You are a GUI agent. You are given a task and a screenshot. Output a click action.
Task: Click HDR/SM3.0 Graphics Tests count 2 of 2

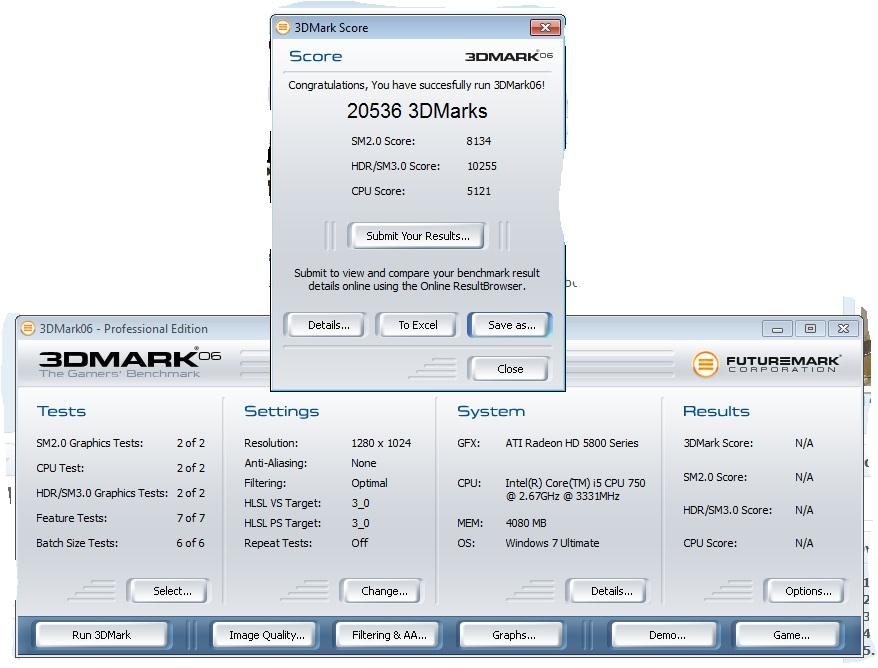(190, 493)
